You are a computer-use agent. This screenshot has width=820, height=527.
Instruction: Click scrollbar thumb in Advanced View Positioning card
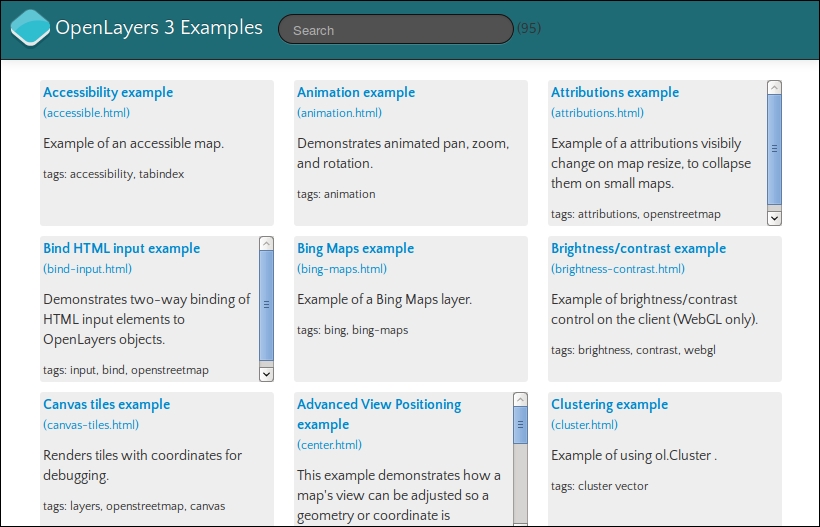click(x=520, y=425)
